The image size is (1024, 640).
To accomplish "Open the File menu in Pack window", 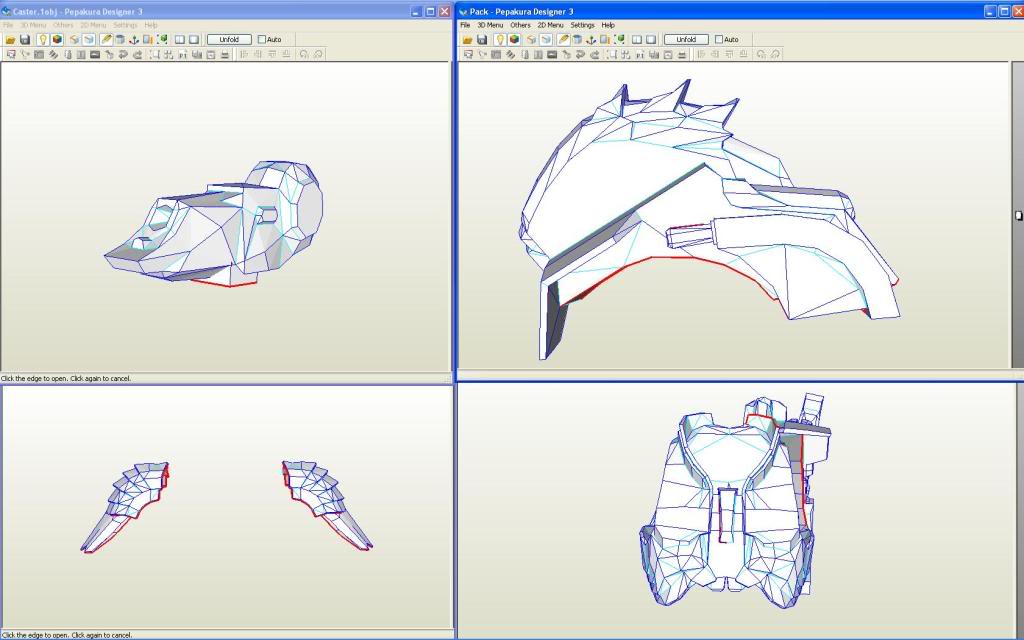I will (x=465, y=25).
